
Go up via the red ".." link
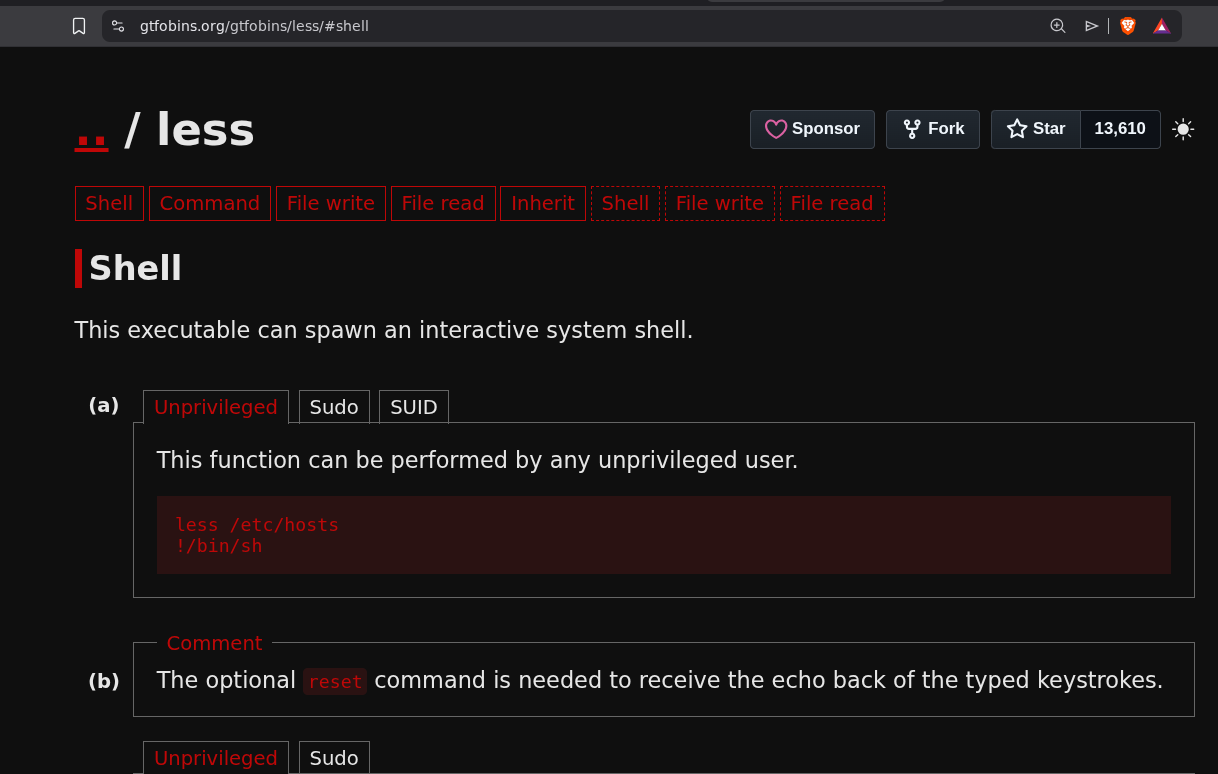click(x=92, y=131)
